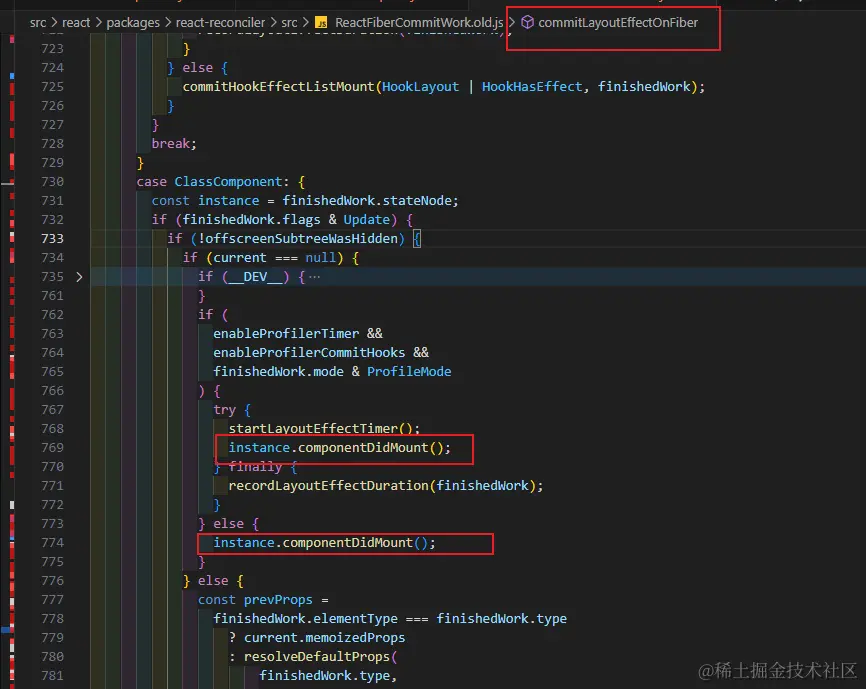Select line number 774
866x689 pixels.
[x=52, y=543]
